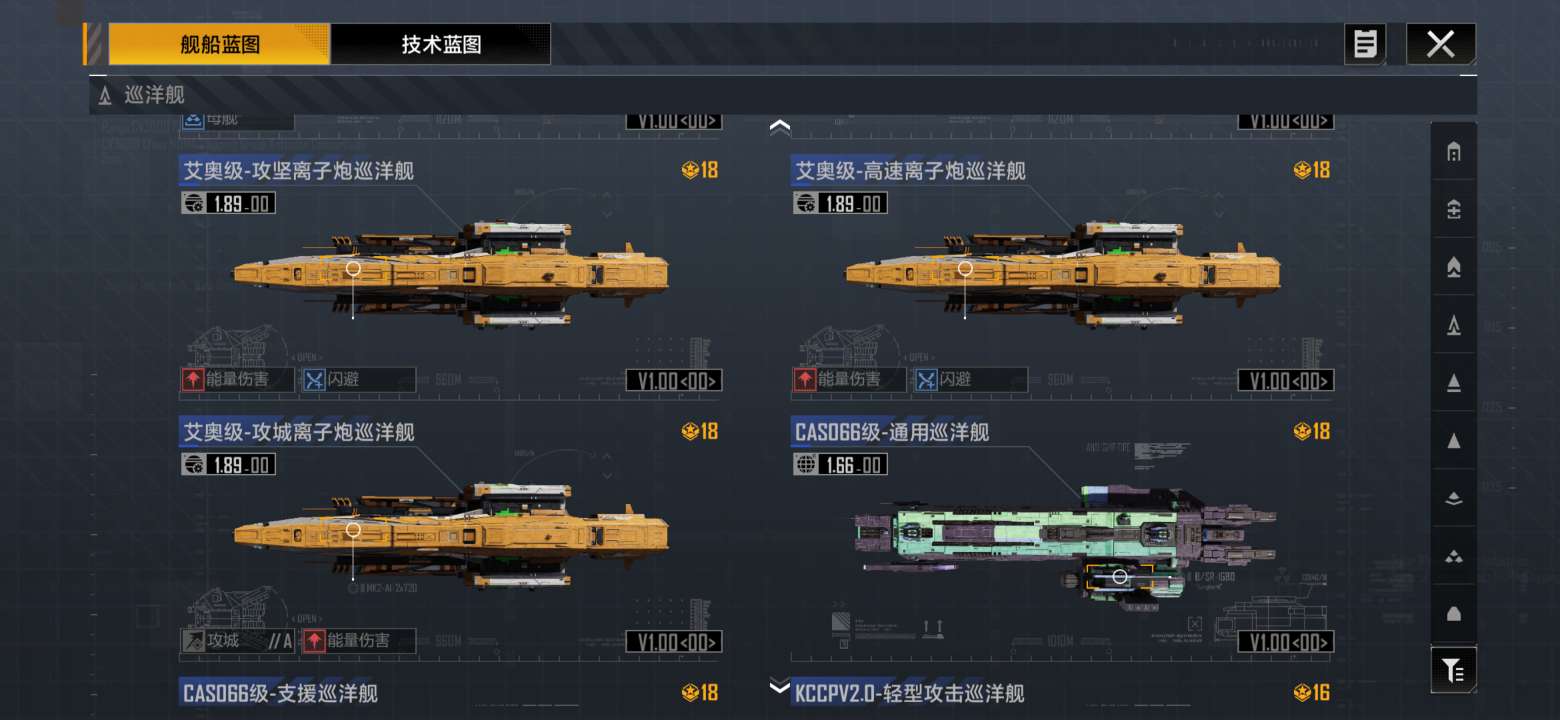Open 艾奥级-攻坚离子炮巡洋舰 ship blueprint

pos(450,273)
